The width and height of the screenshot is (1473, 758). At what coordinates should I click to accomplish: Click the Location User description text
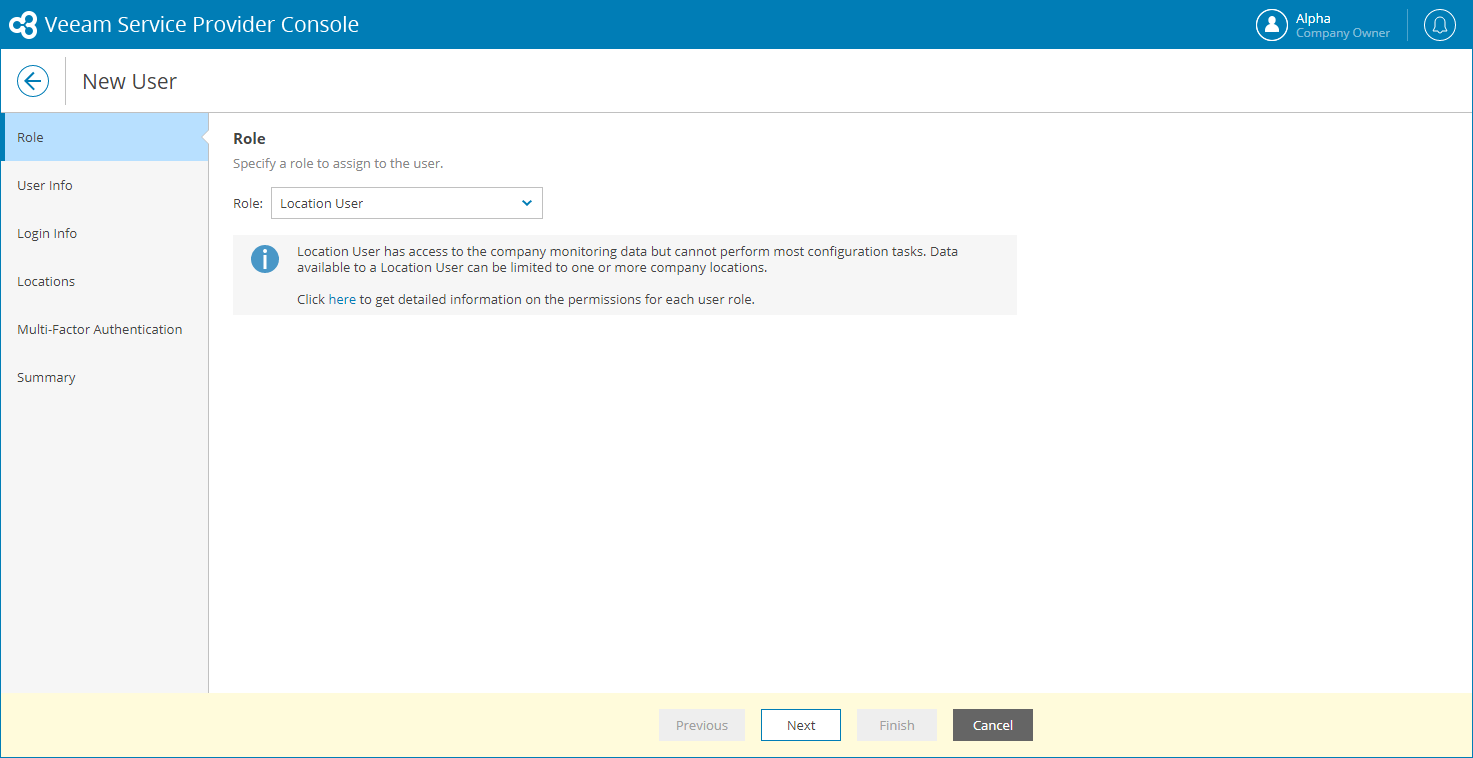627,259
